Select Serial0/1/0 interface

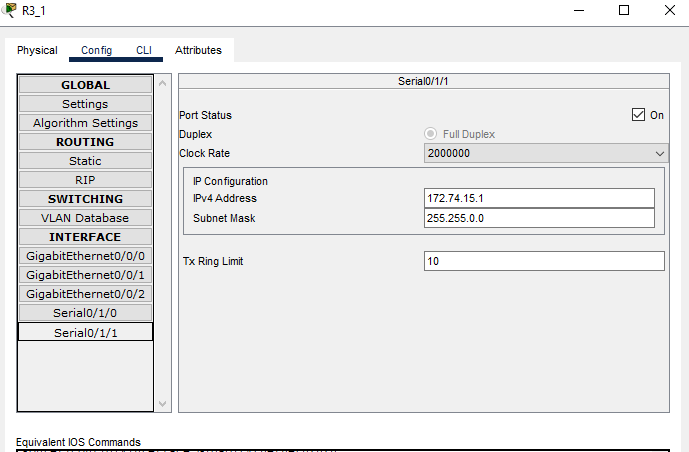[x=85, y=313]
